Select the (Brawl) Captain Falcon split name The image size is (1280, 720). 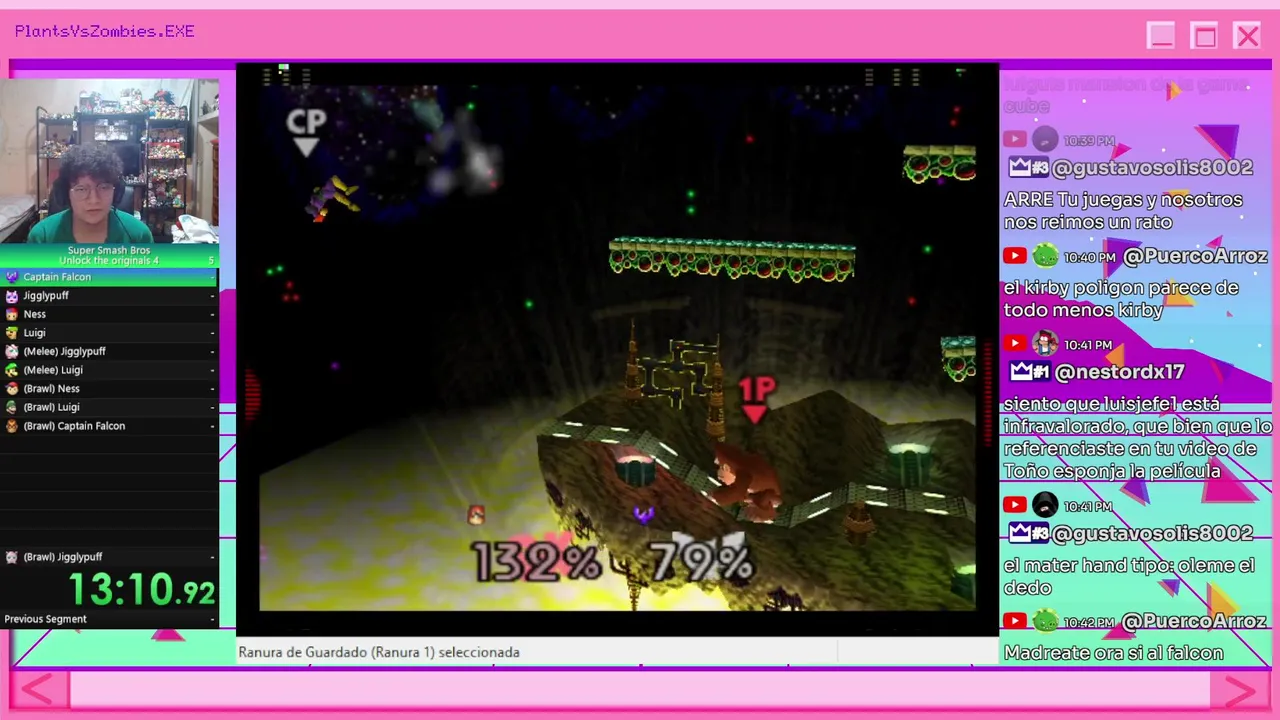(x=75, y=426)
